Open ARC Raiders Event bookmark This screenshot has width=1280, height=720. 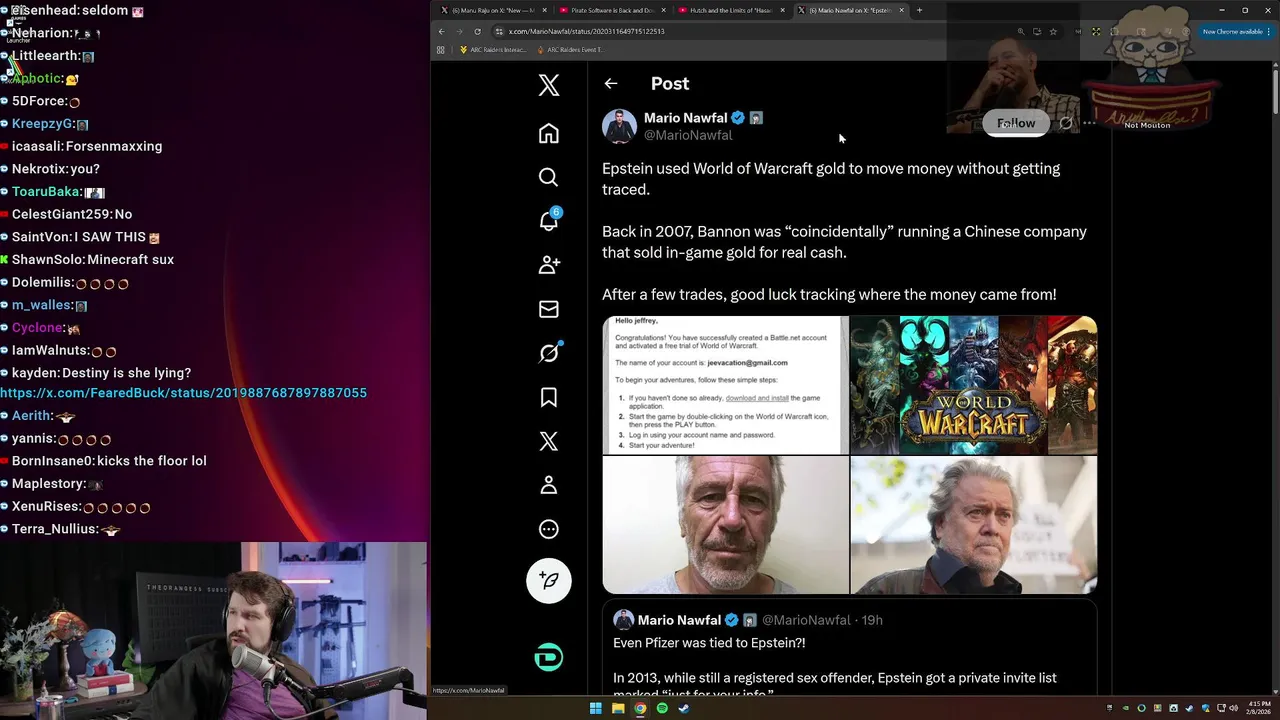point(570,50)
